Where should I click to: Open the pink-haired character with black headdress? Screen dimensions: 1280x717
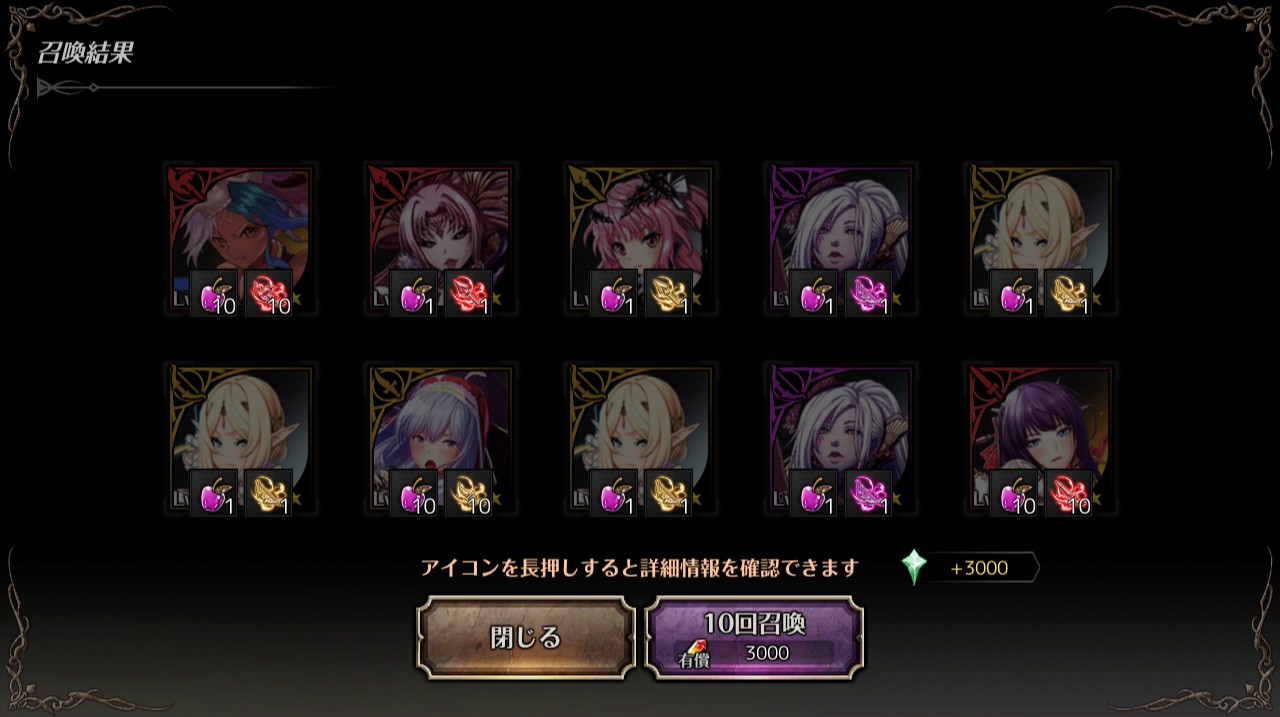point(641,240)
